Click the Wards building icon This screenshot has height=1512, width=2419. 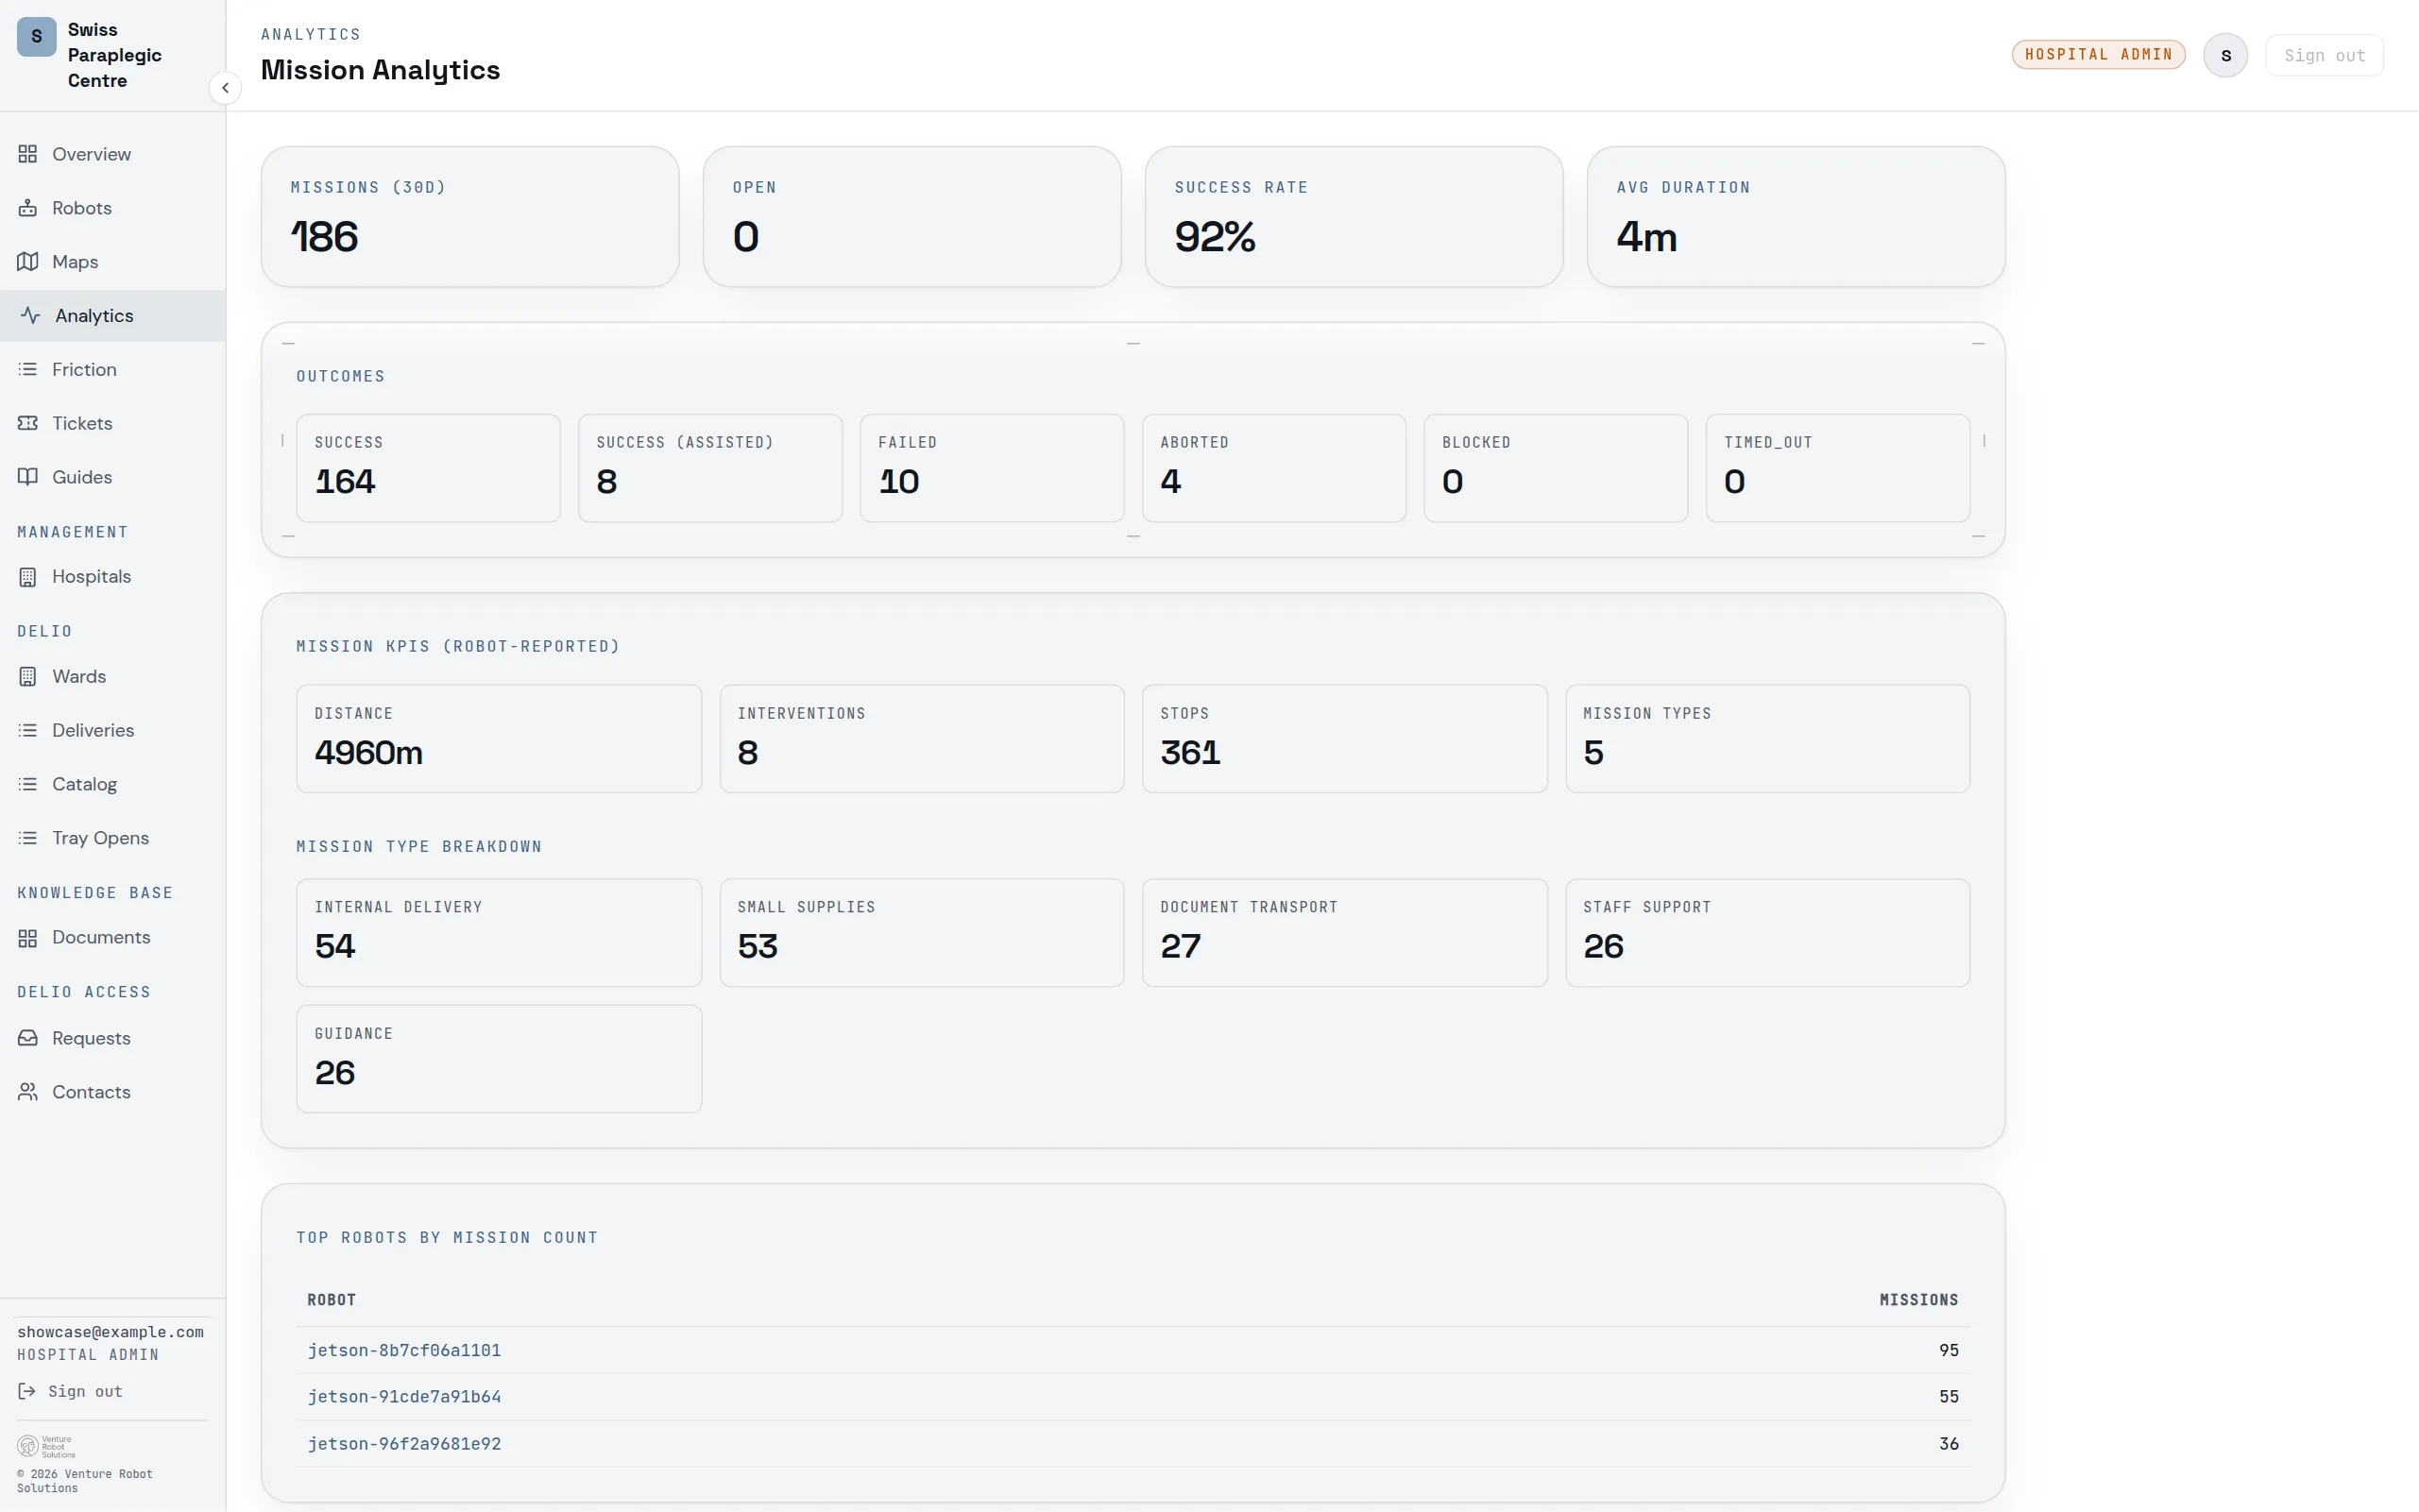[x=28, y=677]
